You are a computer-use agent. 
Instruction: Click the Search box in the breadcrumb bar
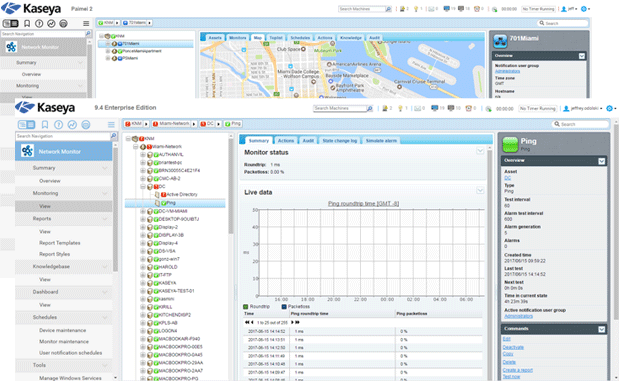[x=580, y=124]
